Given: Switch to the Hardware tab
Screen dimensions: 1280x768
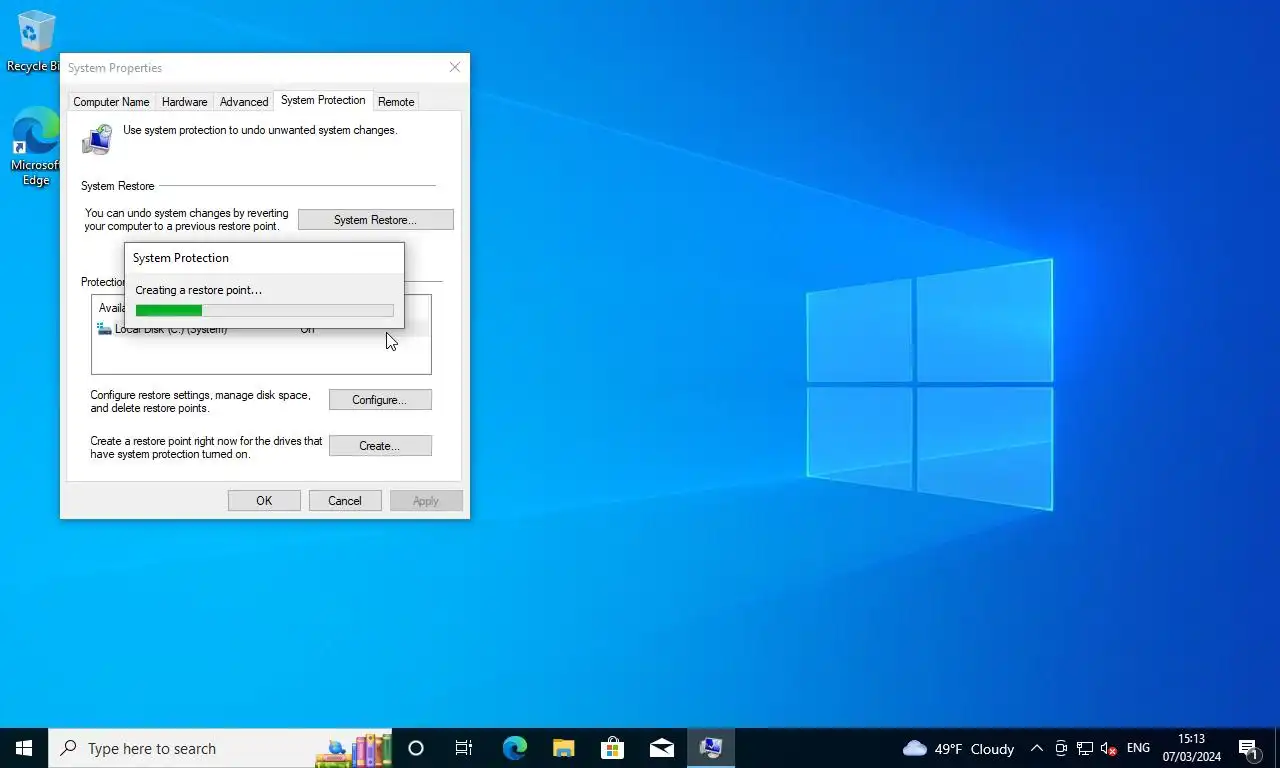Looking at the screenshot, I should click(x=185, y=102).
